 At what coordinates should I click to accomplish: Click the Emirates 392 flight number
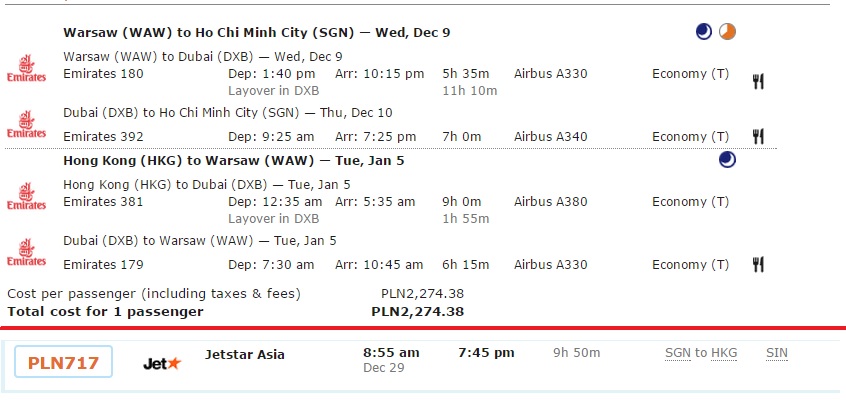pos(103,137)
